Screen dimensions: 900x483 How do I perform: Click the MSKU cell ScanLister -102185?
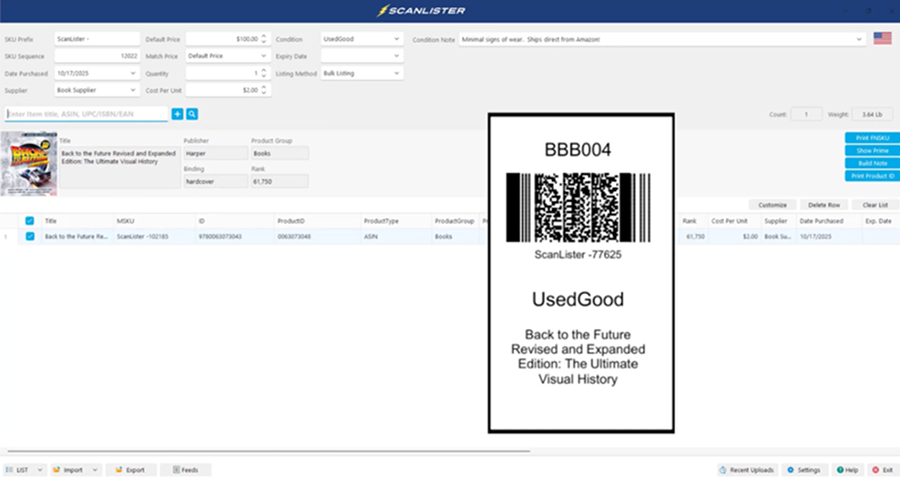click(154, 236)
